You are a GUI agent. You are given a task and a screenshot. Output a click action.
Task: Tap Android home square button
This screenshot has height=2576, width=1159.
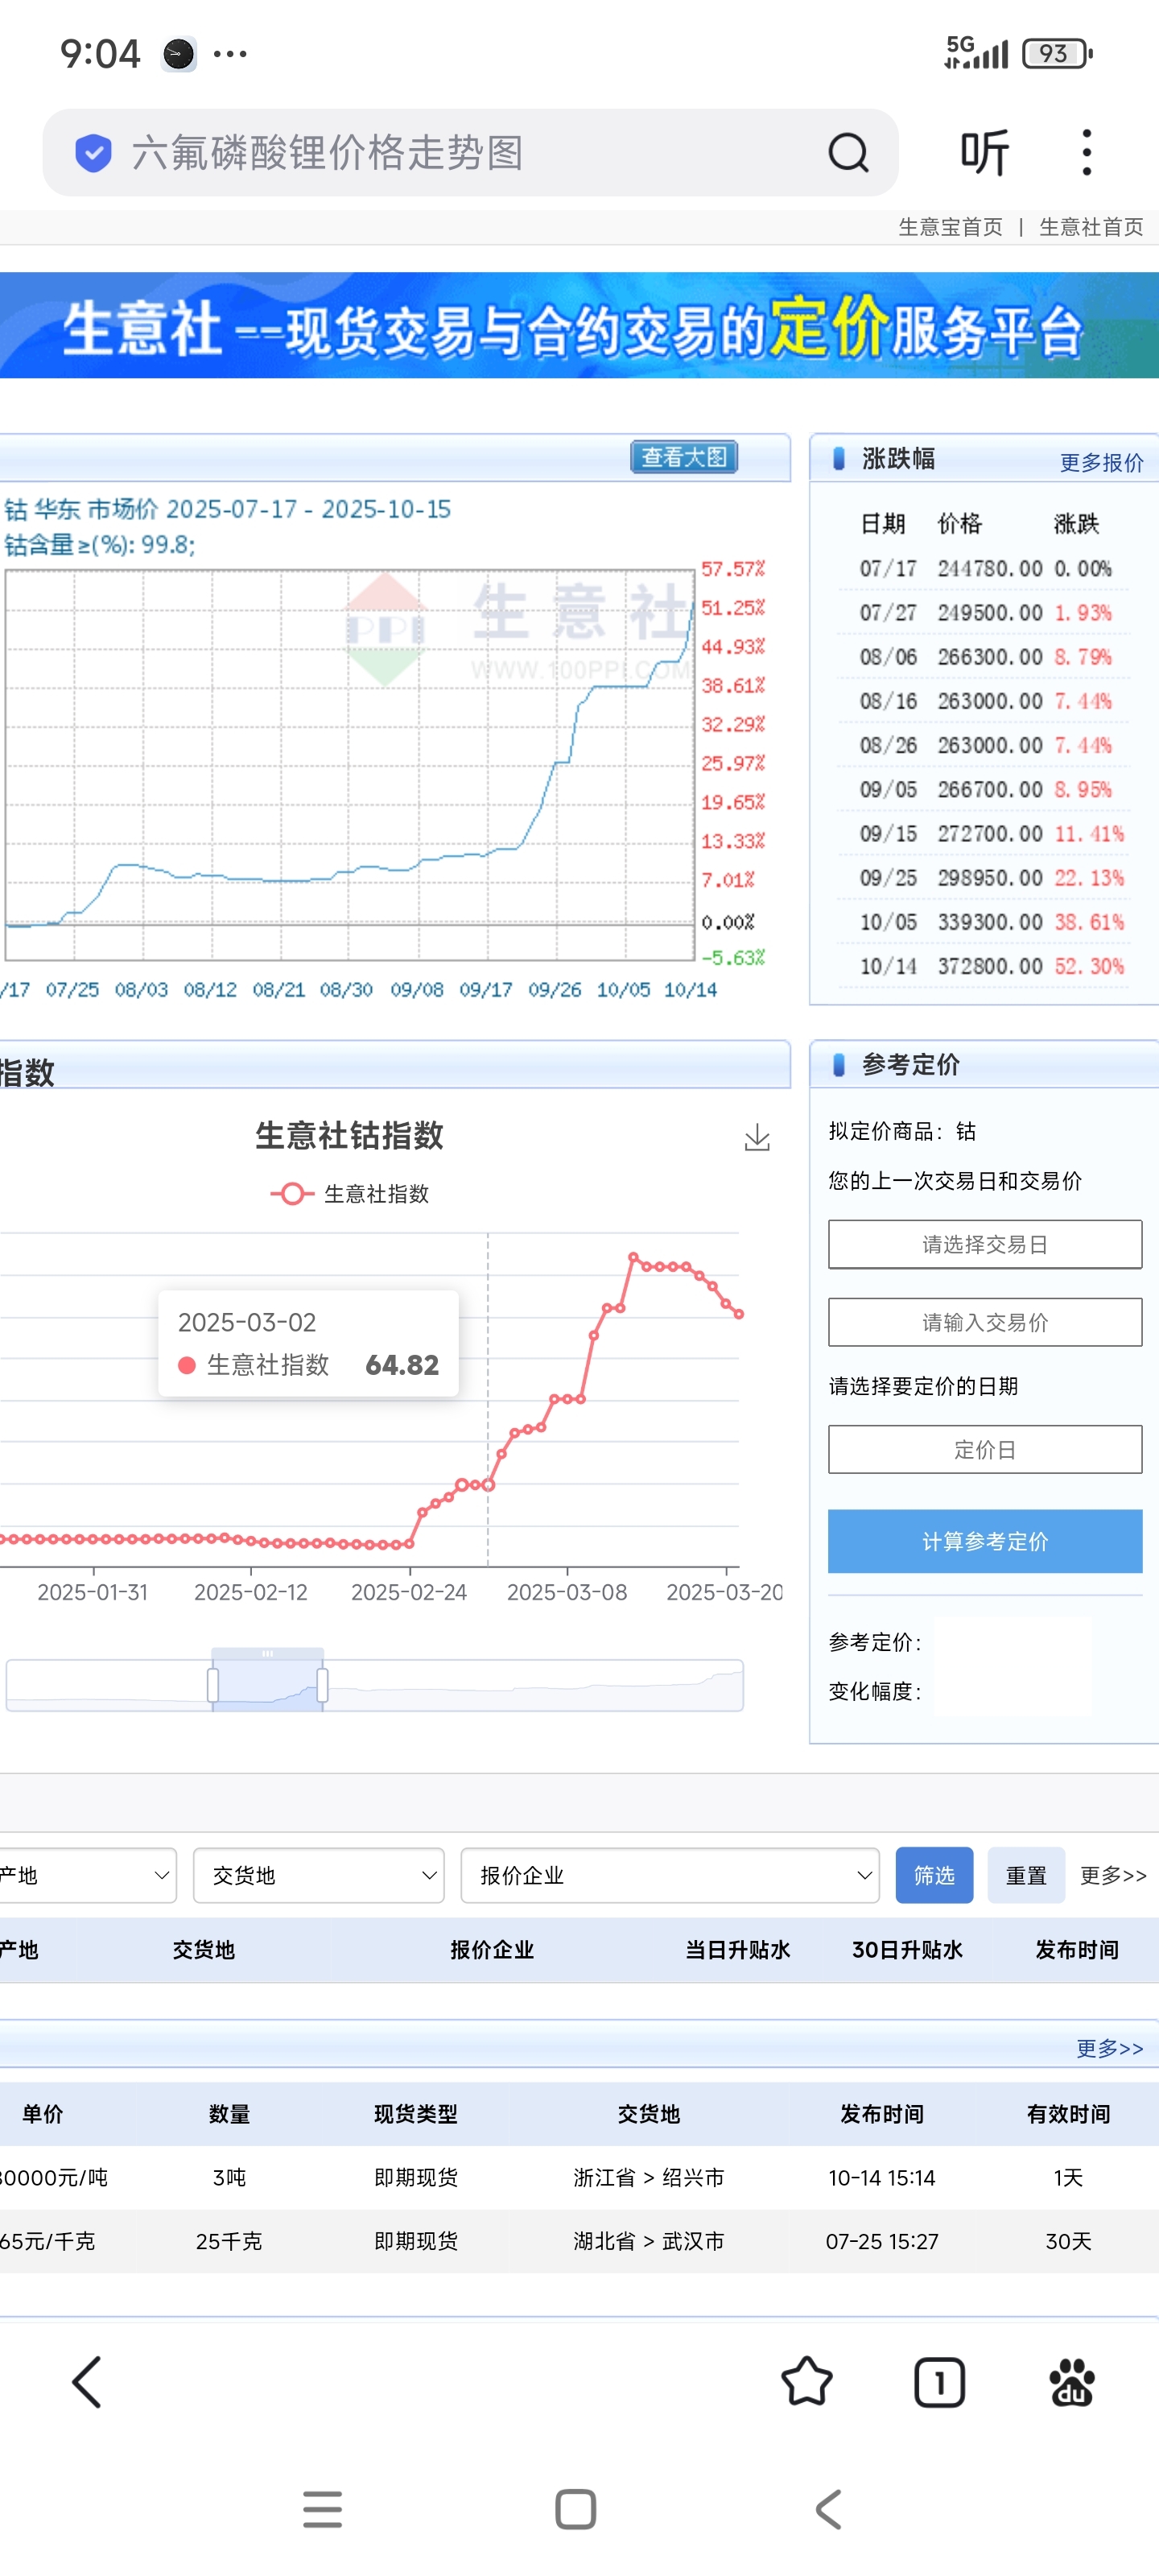(575, 2509)
